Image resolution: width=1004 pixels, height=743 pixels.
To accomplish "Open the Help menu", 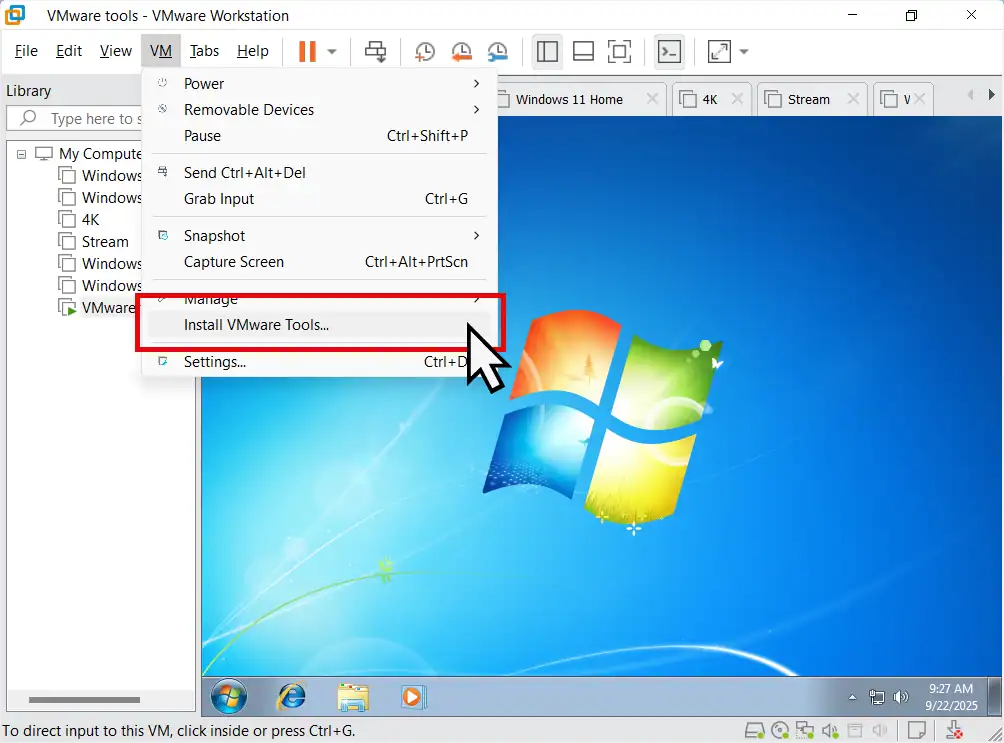I will (x=252, y=51).
